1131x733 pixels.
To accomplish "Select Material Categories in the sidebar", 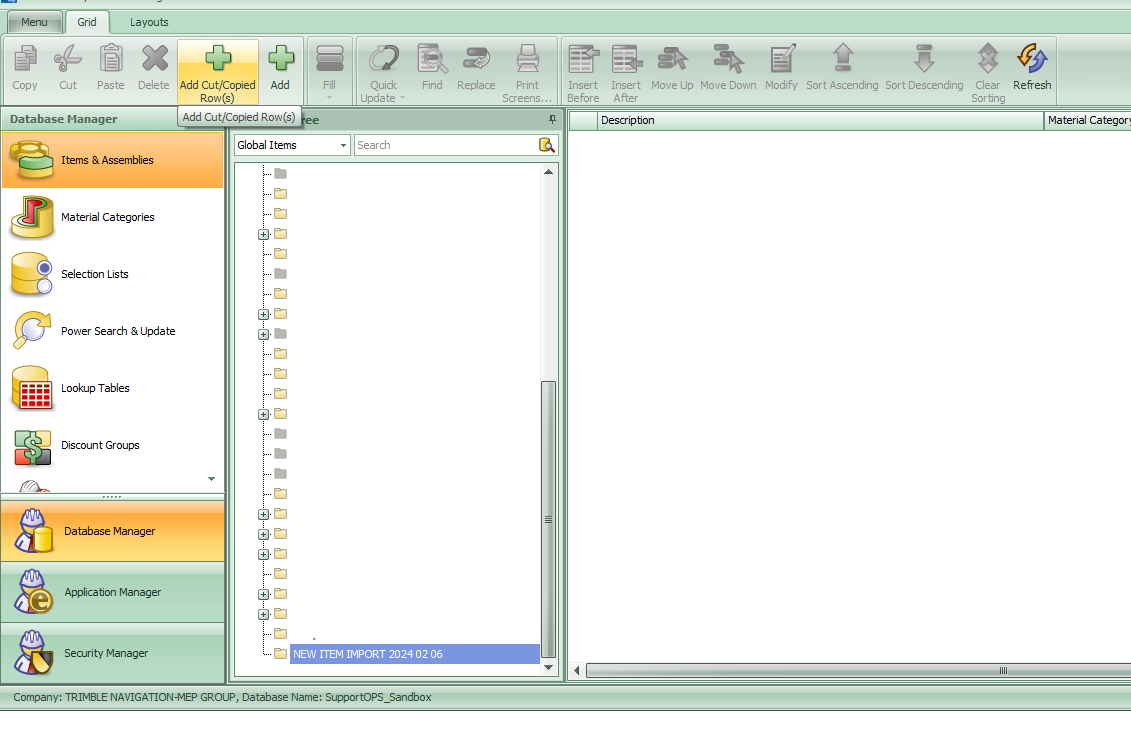I will (x=106, y=217).
